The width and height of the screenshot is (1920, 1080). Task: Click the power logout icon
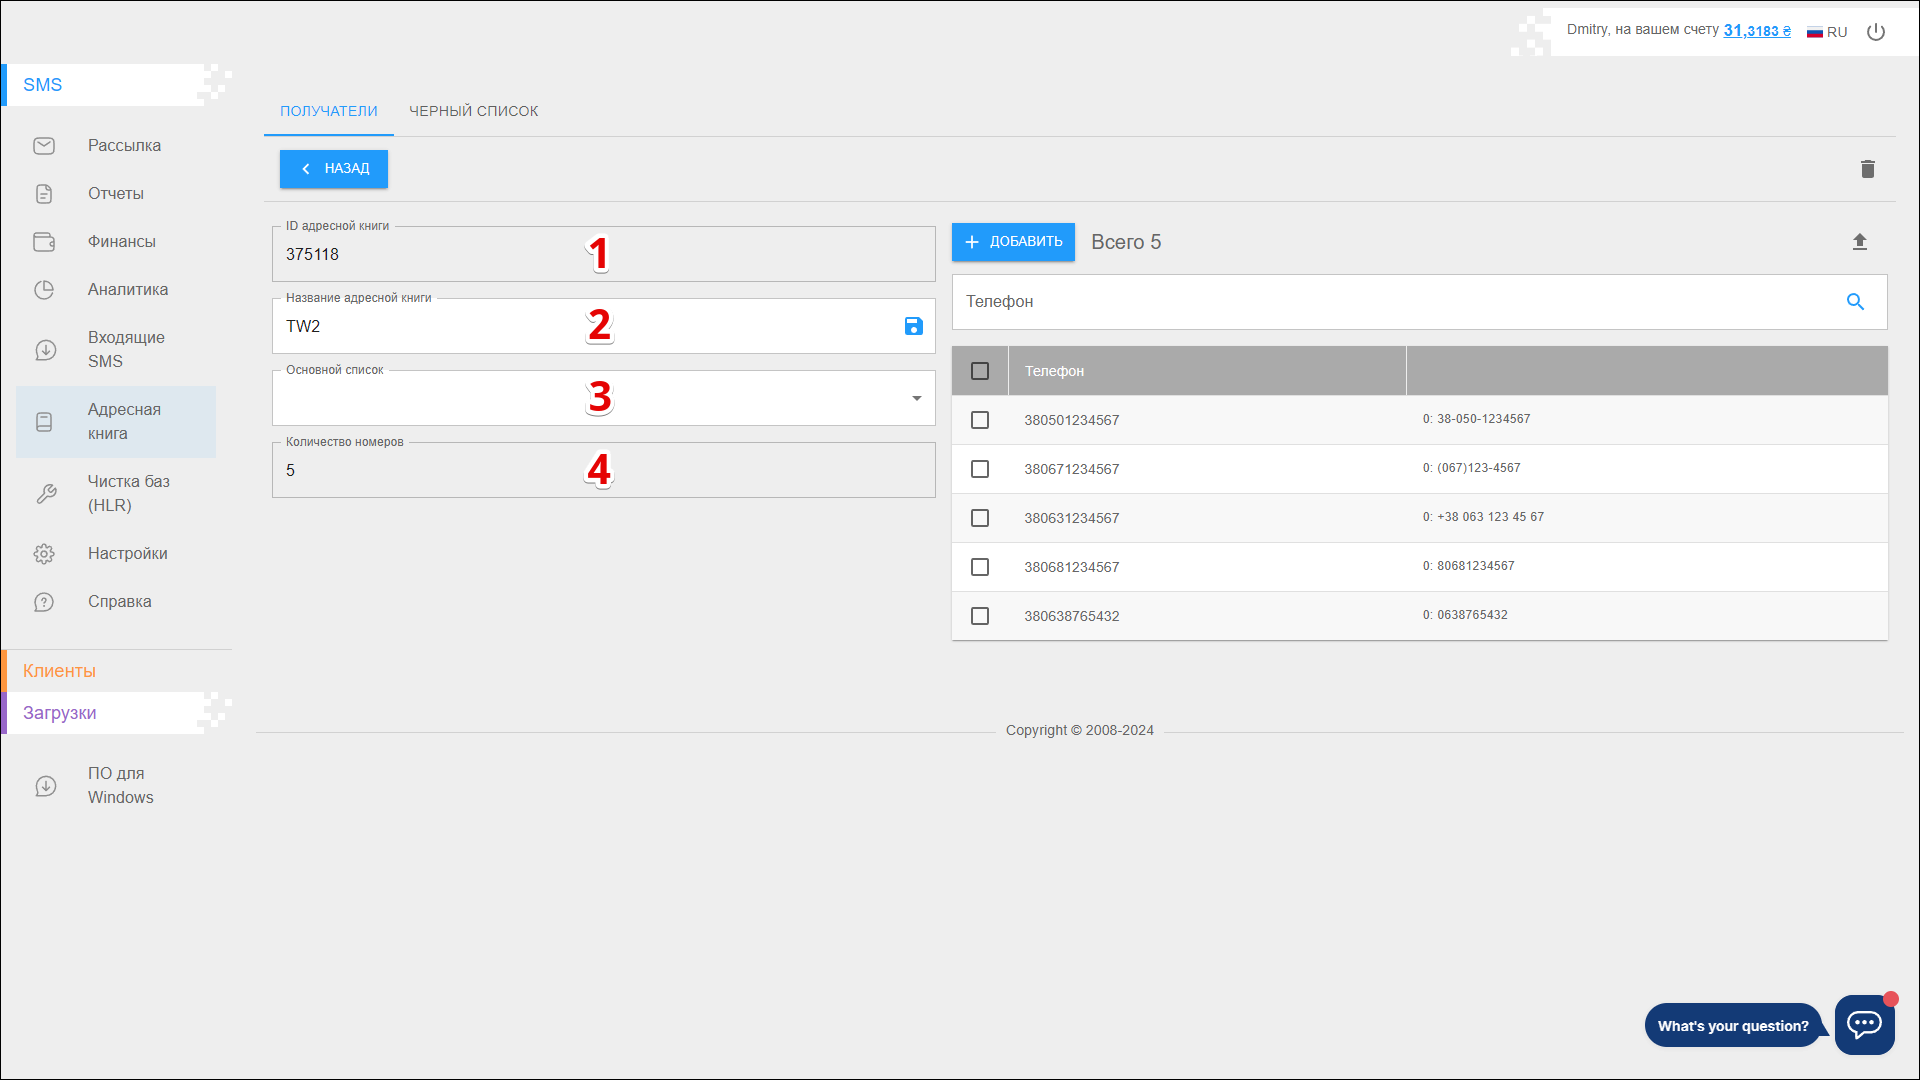coord(1876,32)
